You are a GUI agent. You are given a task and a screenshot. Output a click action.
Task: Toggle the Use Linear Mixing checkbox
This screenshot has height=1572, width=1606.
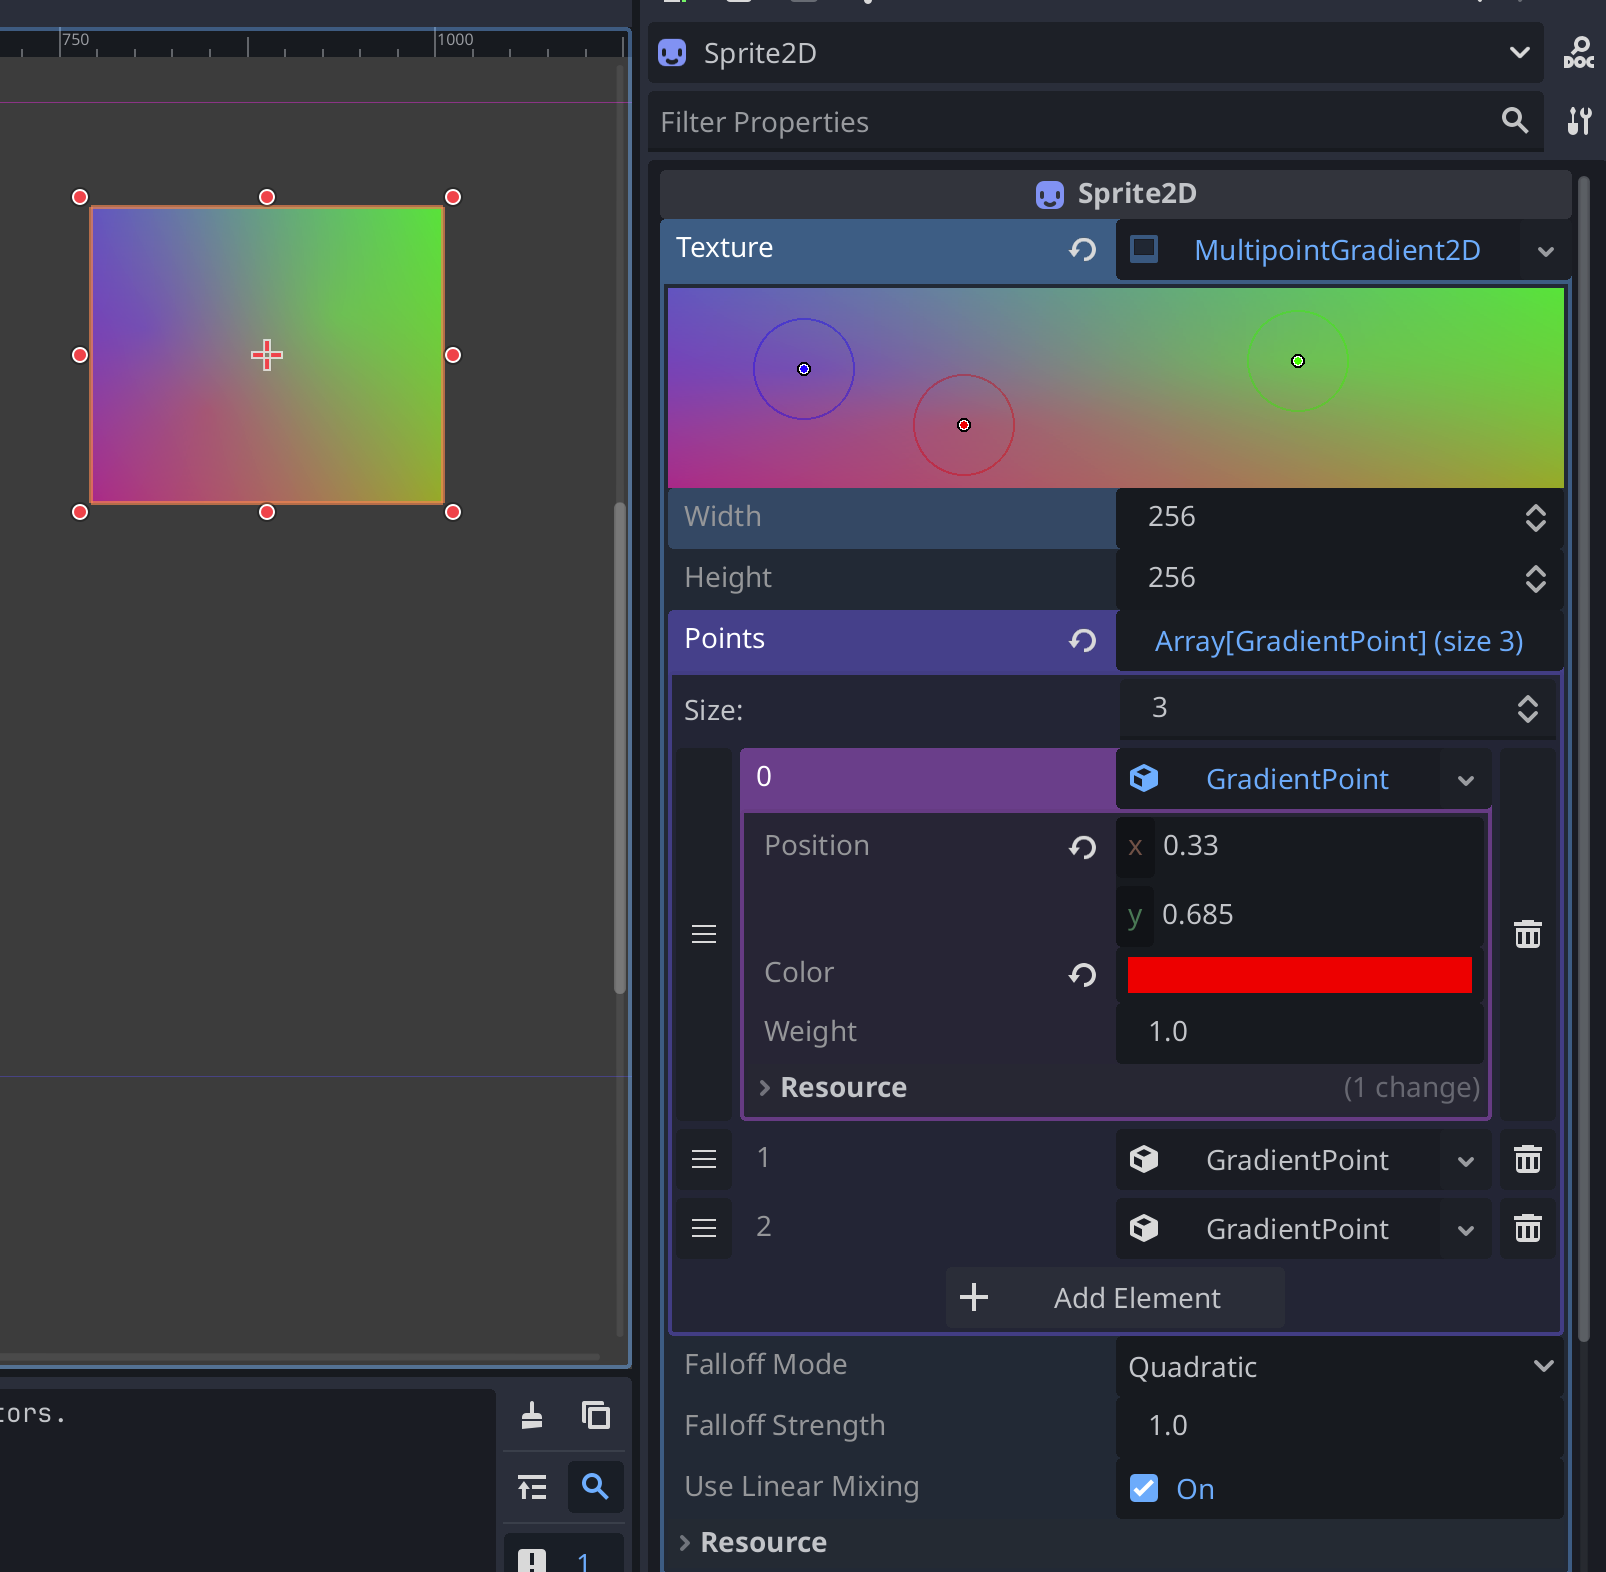1144,1488
